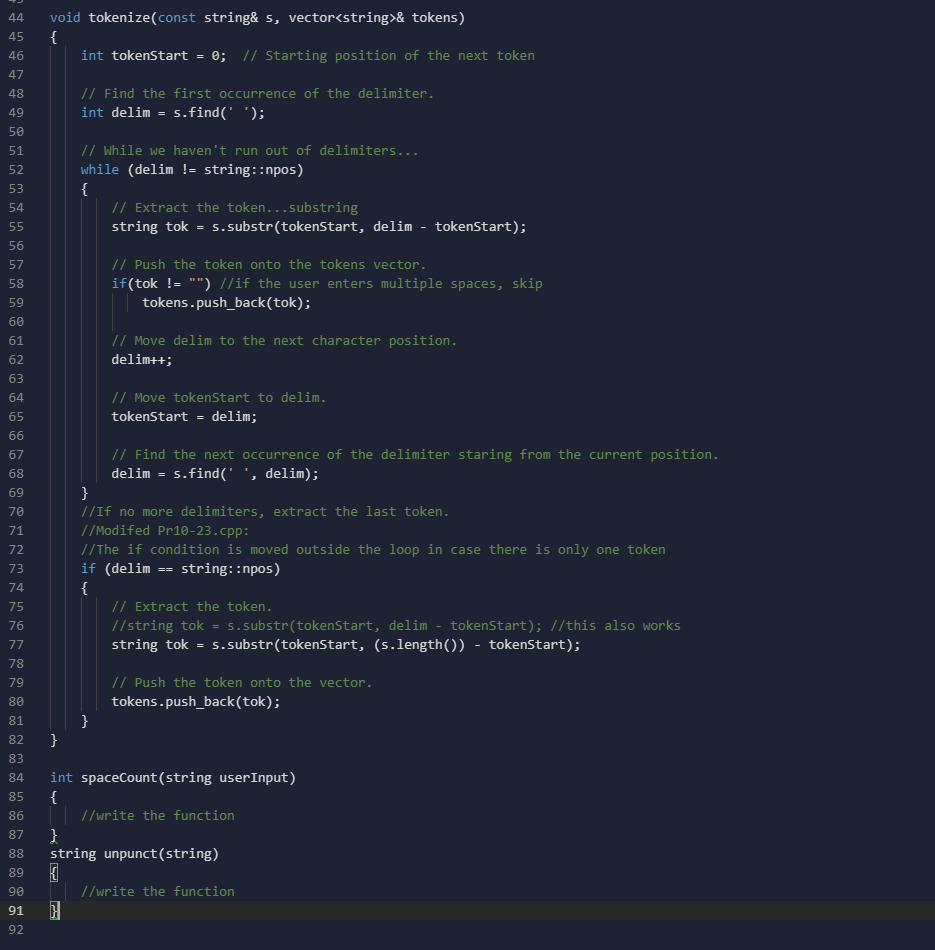Click the 'while (delim != string::npos)' line
Screen dimensions: 935x950
click(191, 170)
